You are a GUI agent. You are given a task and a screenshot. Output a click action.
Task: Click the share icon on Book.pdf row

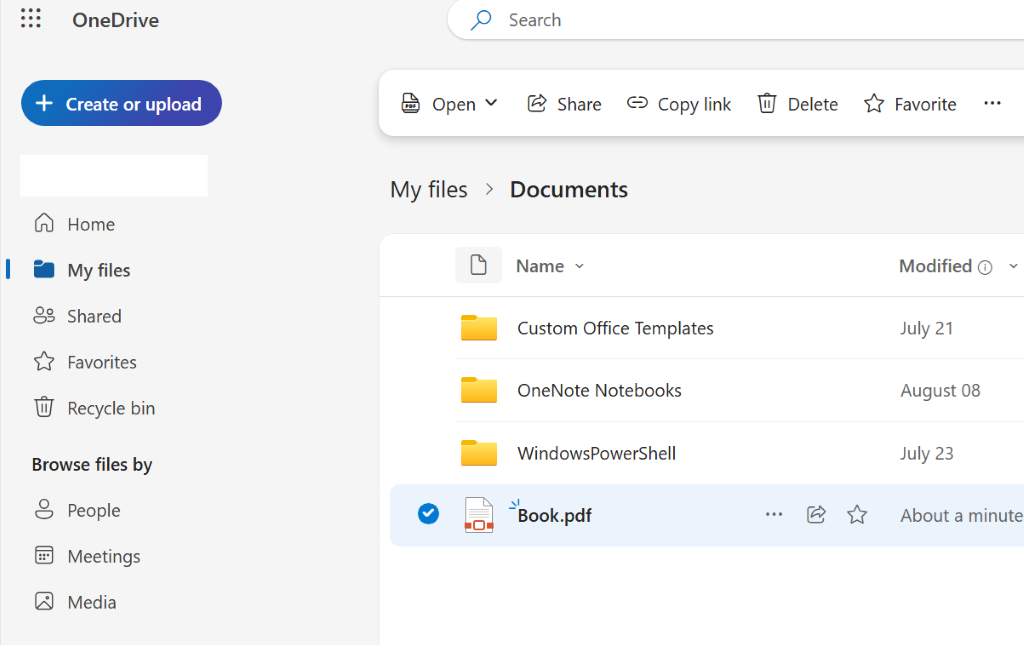(816, 515)
